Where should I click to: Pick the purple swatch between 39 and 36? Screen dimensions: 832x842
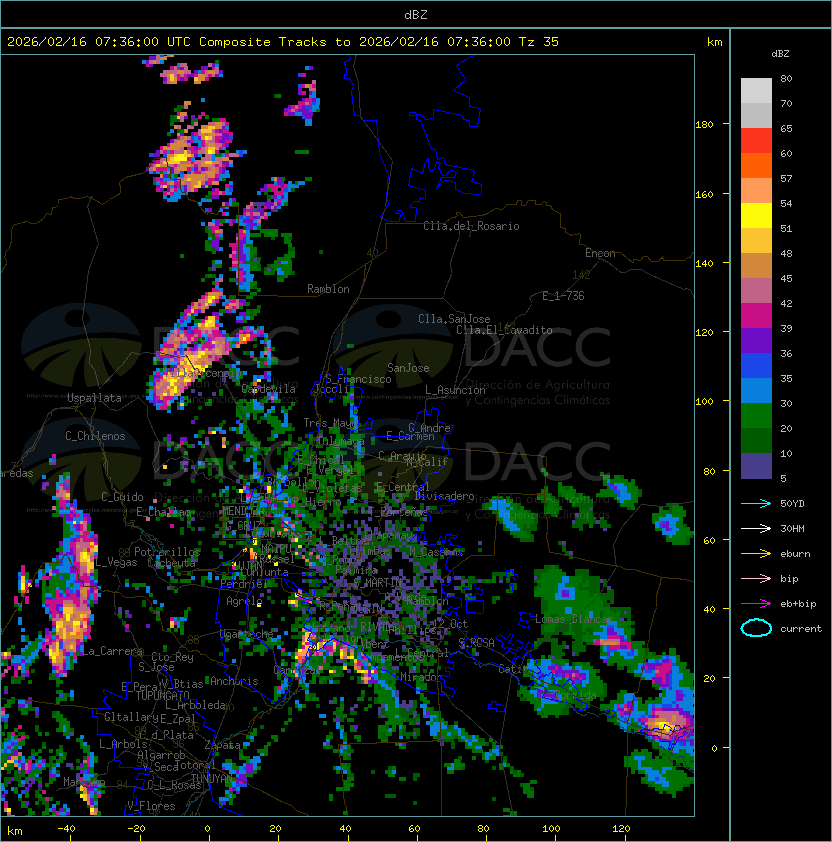pyautogui.click(x=756, y=340)
